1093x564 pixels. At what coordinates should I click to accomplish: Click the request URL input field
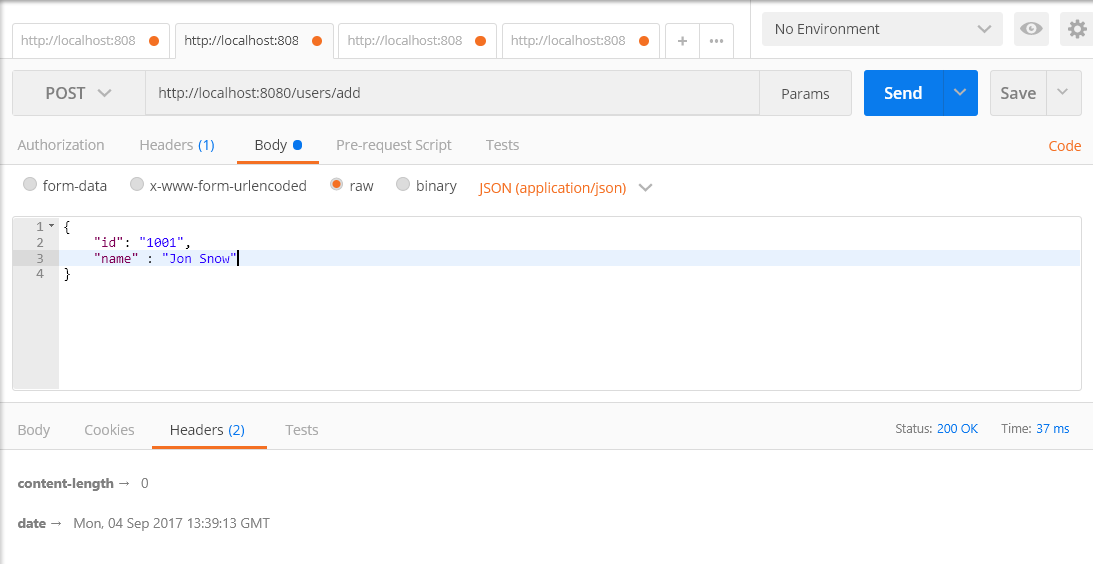pyautogui.click(x=452, y=93)
